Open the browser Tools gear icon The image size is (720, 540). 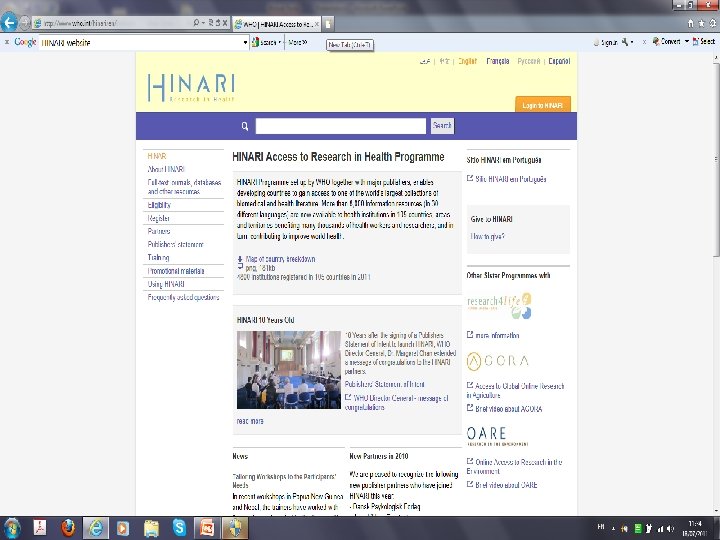pos(714,23)
